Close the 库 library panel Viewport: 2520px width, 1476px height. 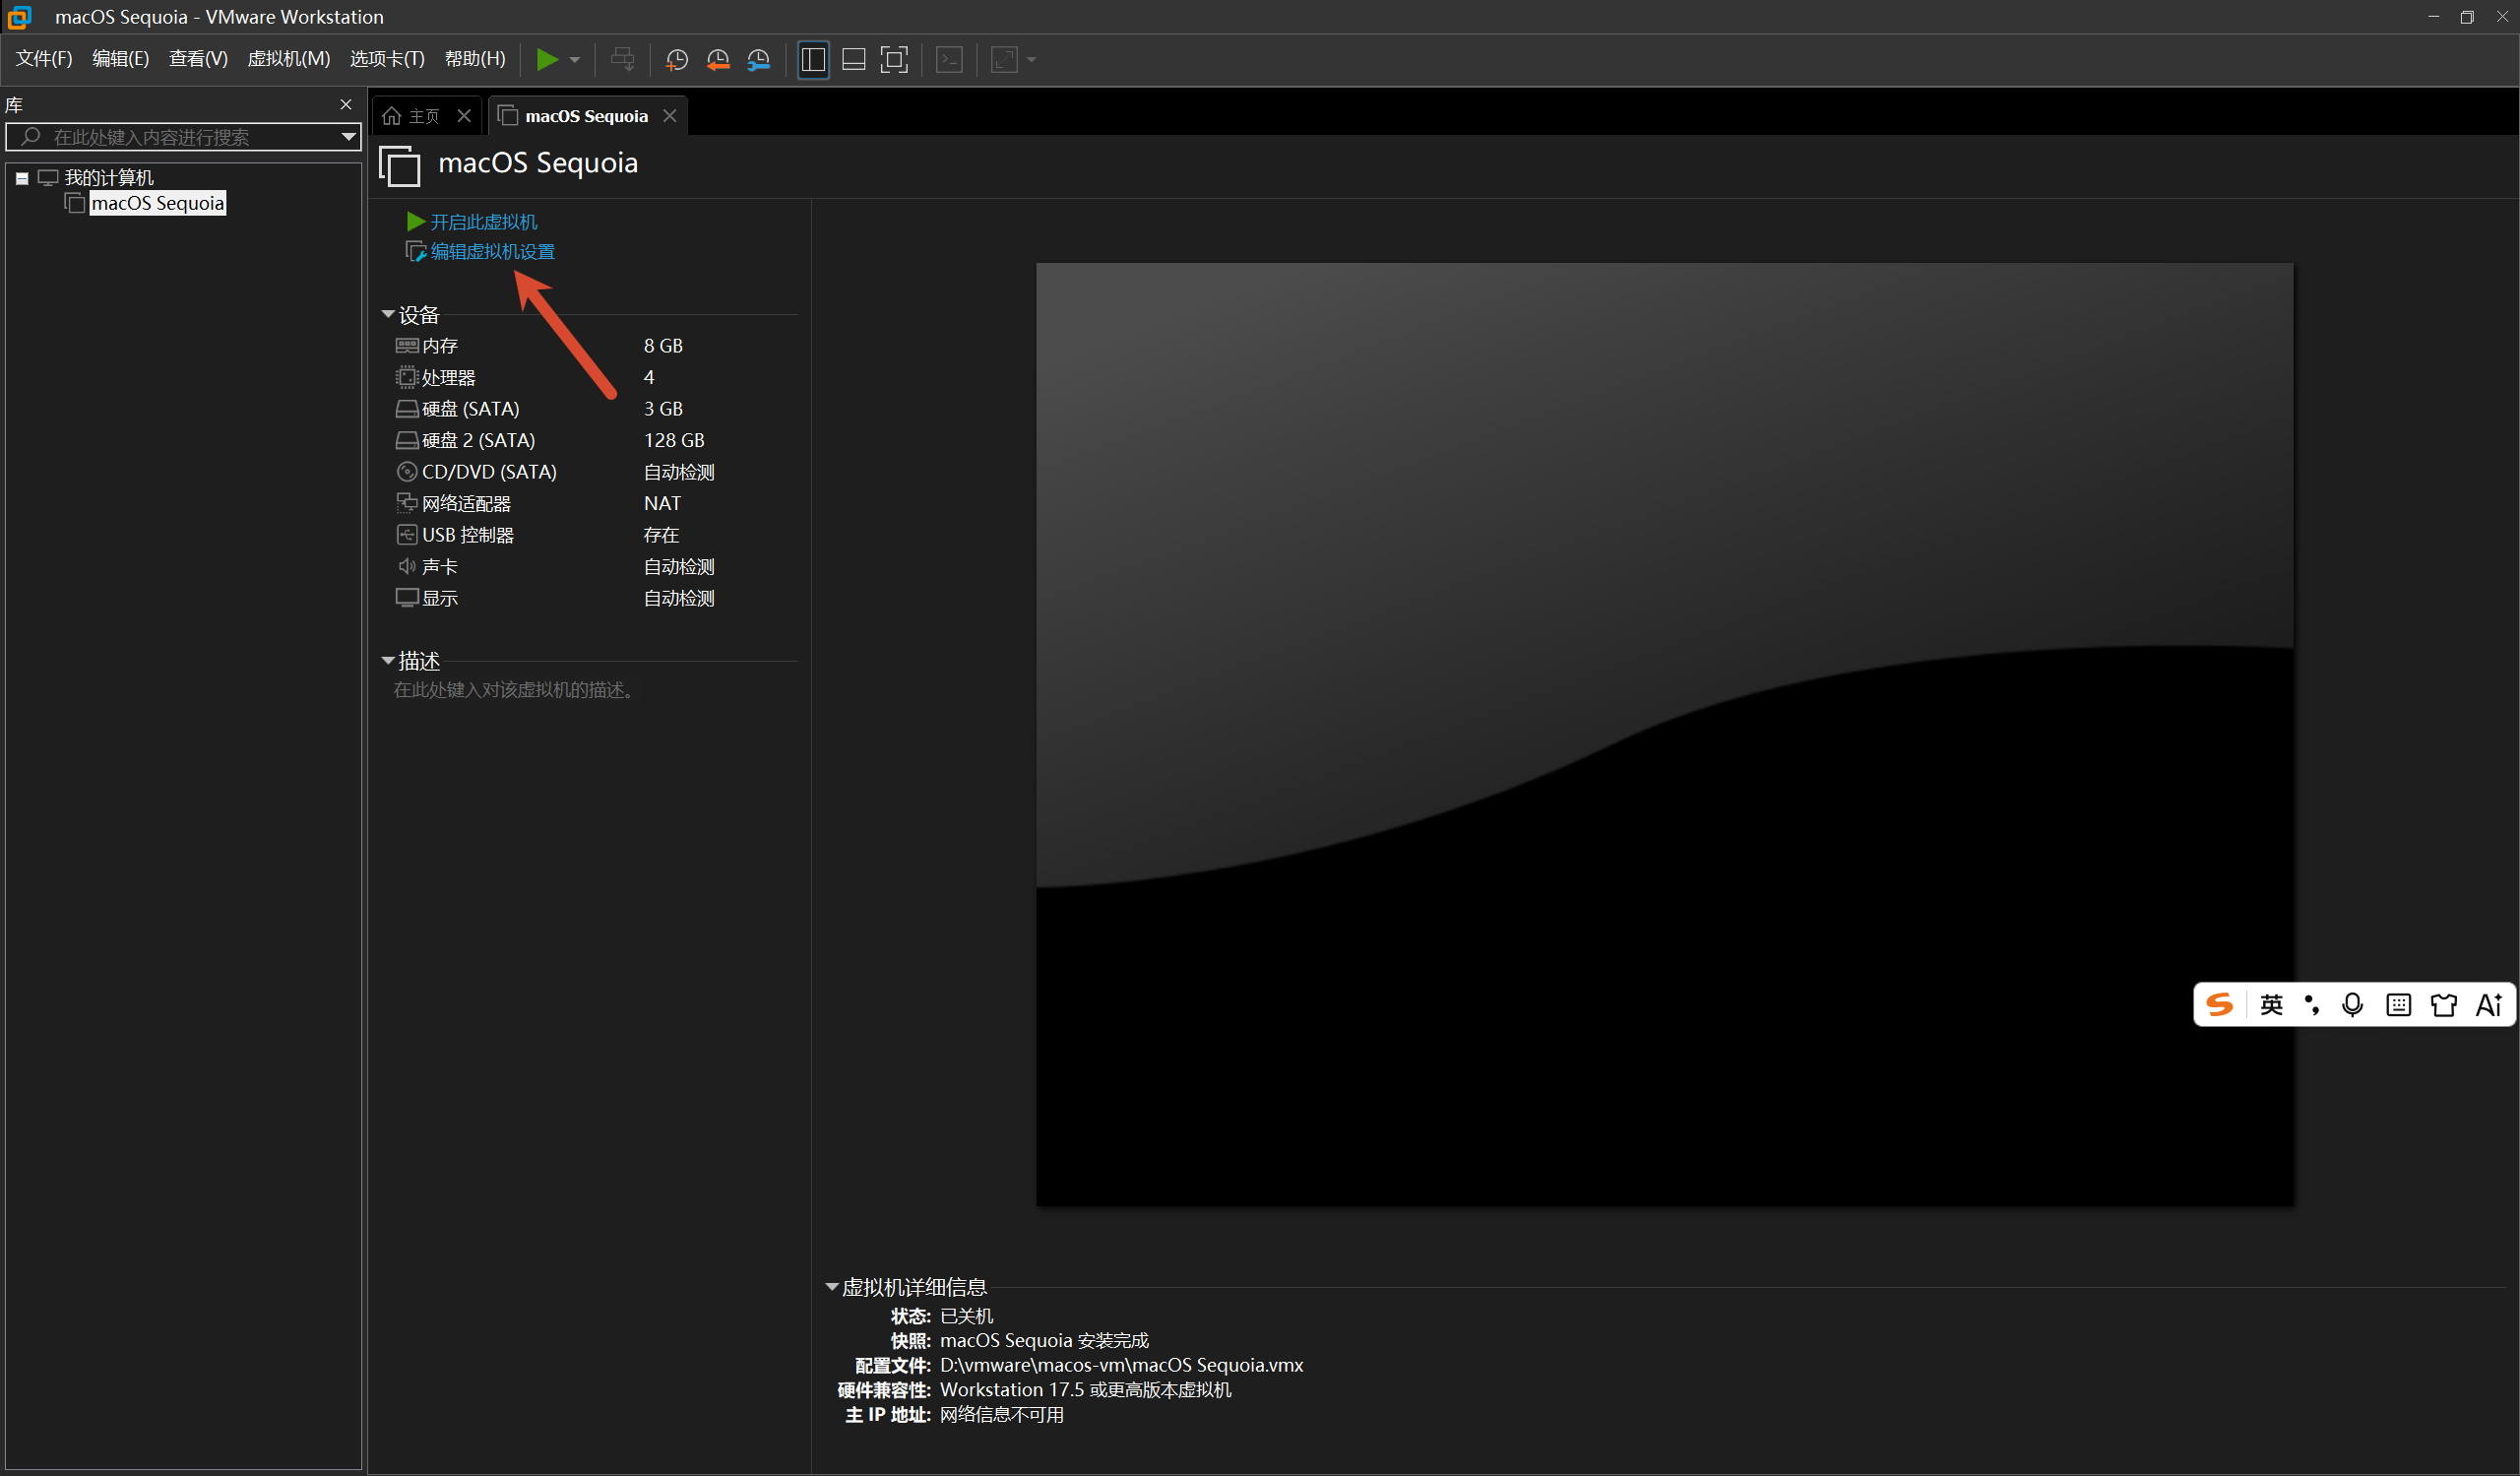click(346, 105)
